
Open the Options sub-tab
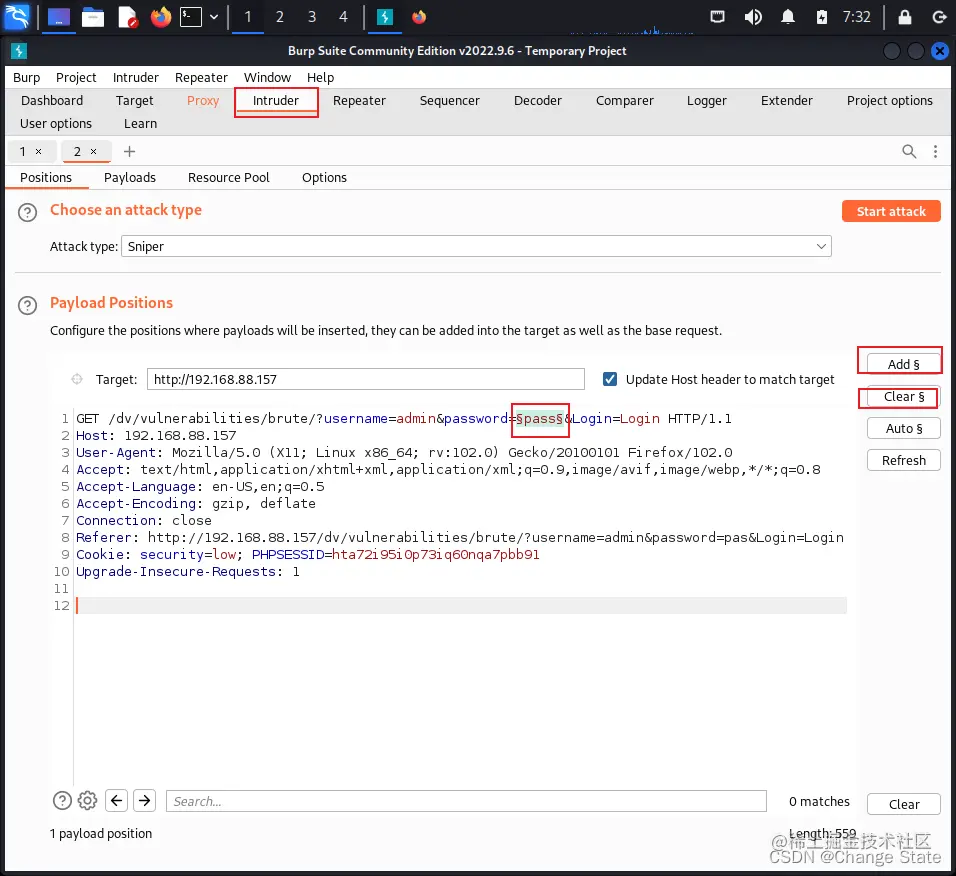click(324, 177)
